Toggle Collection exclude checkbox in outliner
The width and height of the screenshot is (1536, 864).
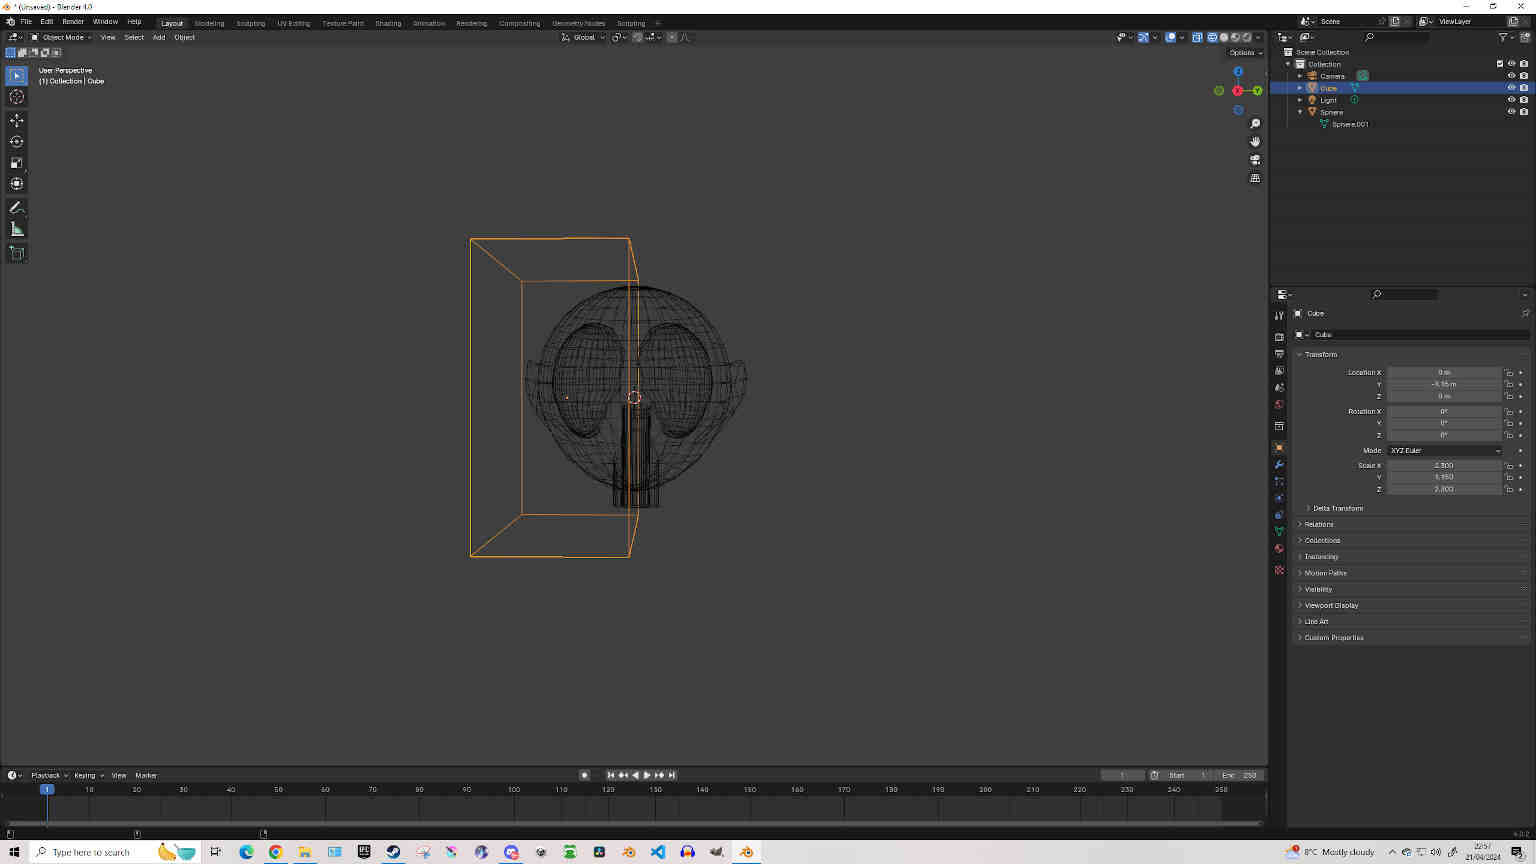click(1499, 64)
